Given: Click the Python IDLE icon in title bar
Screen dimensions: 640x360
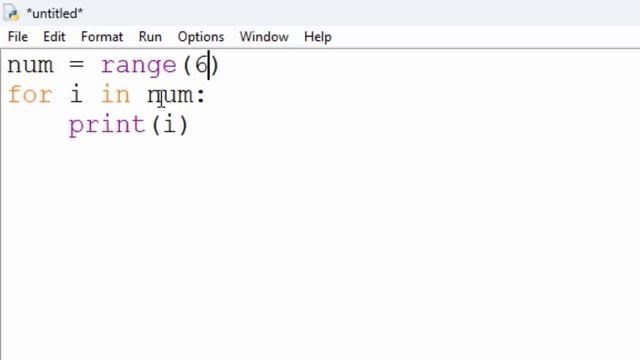Looking at the screenshot, I should [x=11, y=13].
